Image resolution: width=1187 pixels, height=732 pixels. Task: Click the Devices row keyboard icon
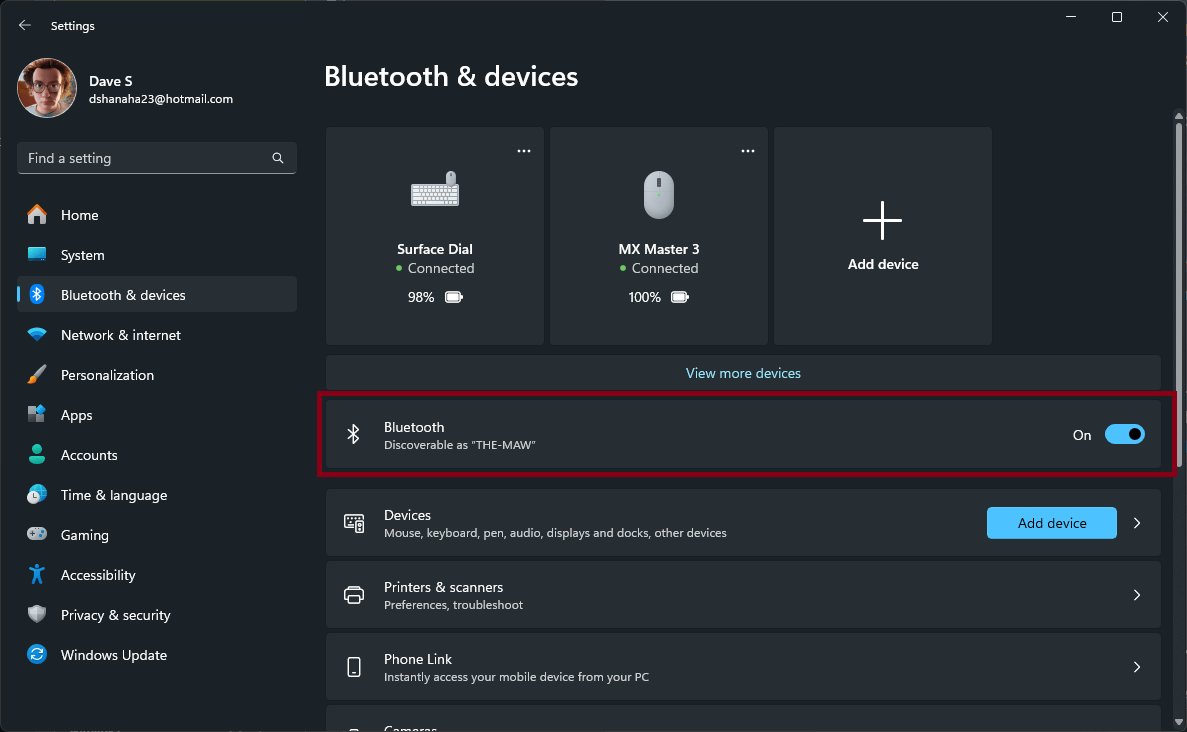click(x=354, y=523)
